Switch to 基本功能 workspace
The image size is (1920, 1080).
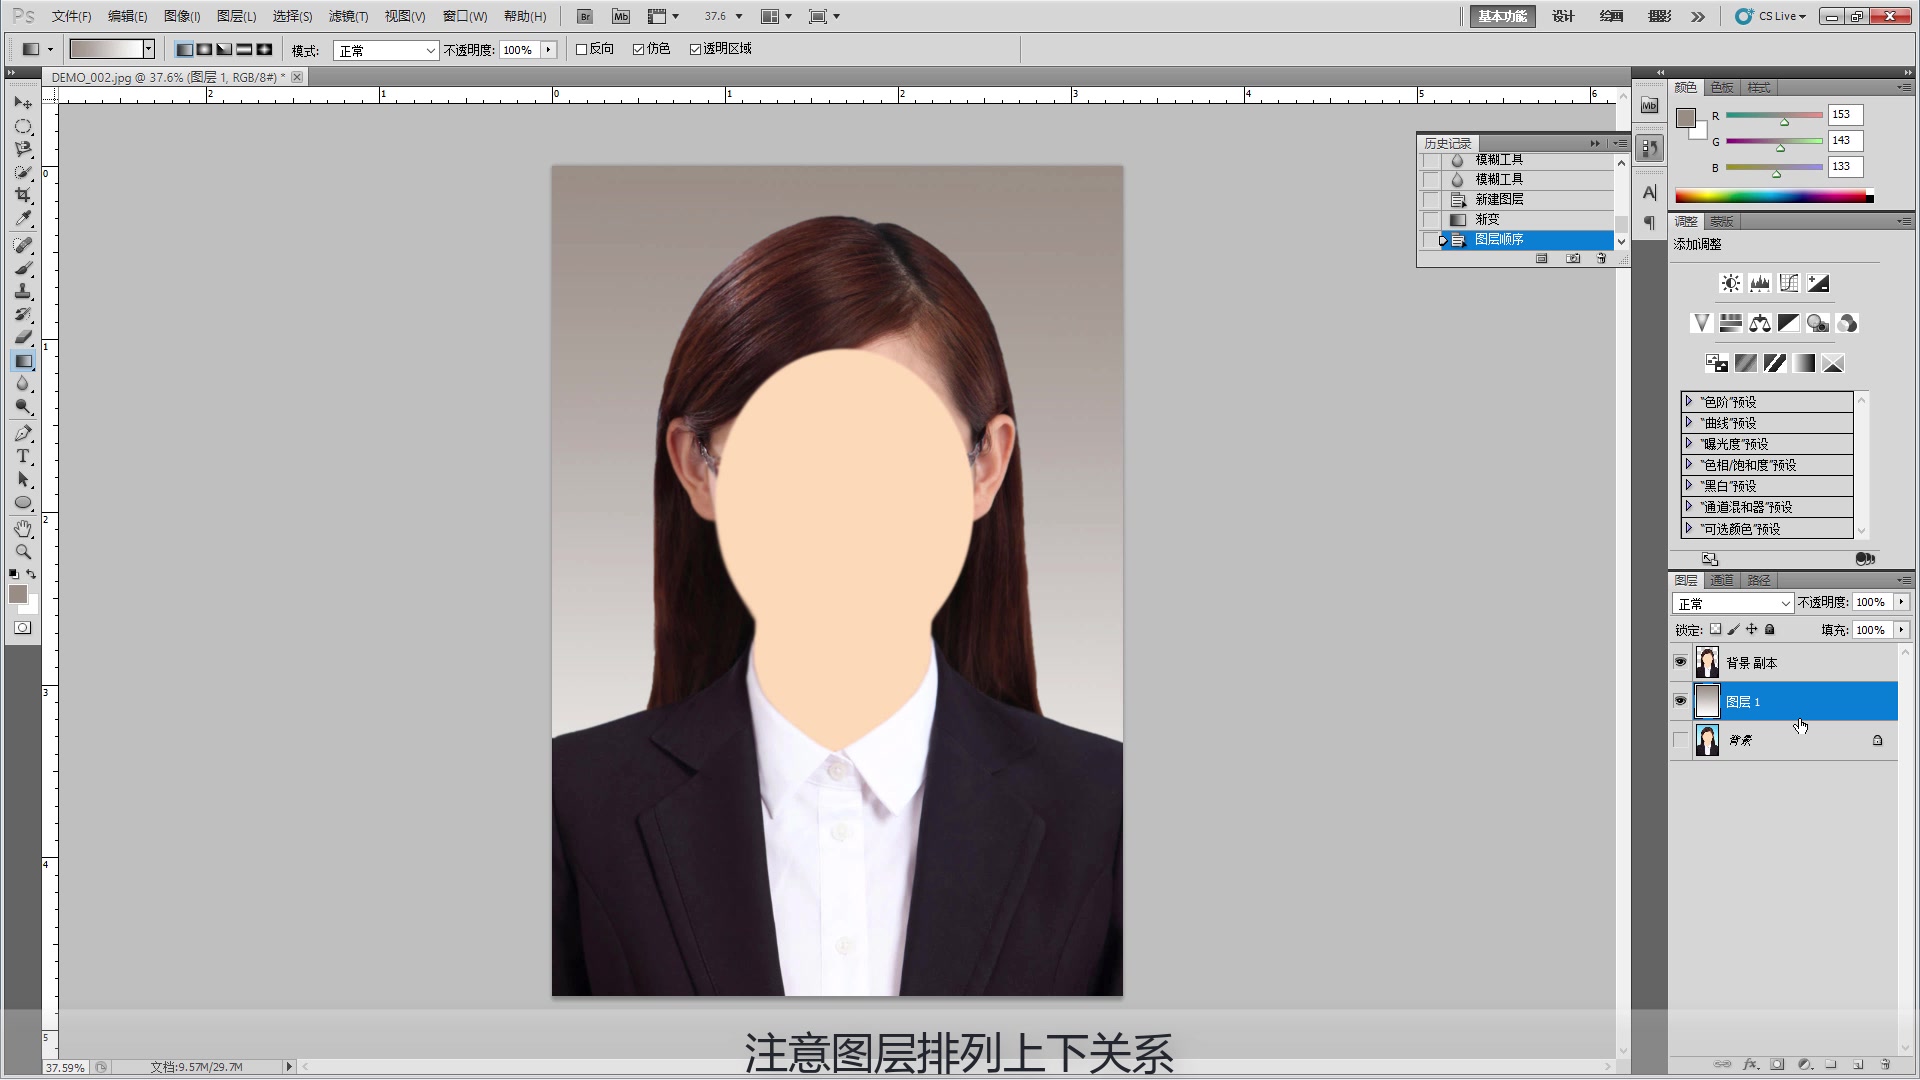pyautogui.click(x=1502, y=16)
